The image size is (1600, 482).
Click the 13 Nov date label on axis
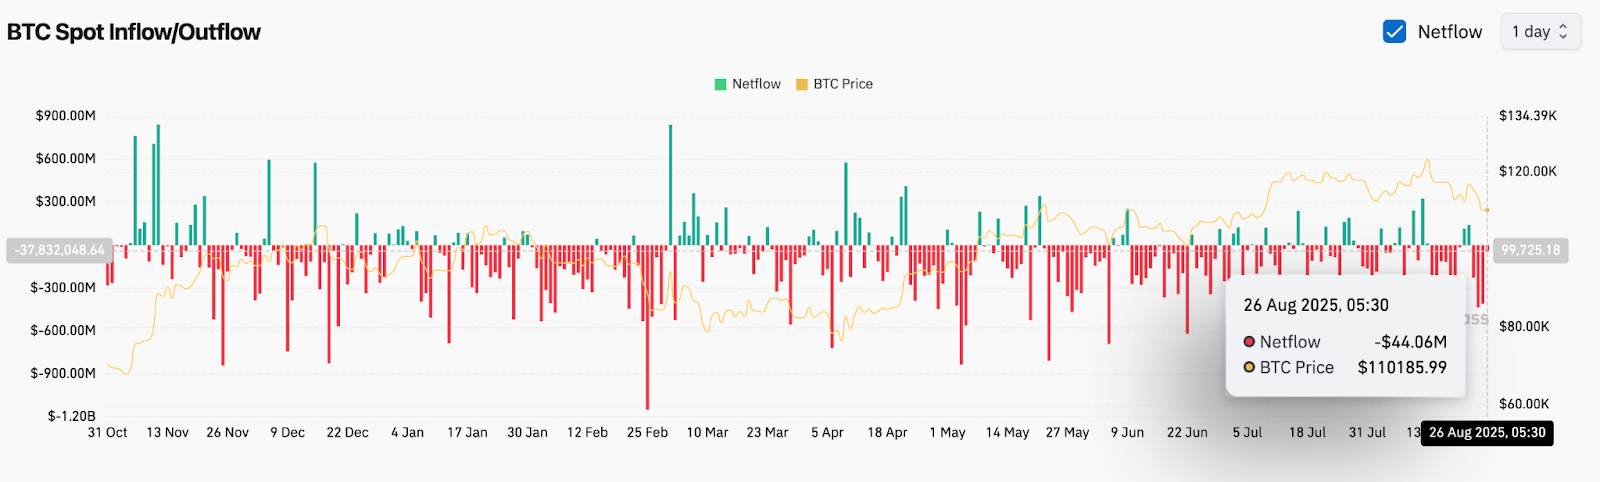[x=167, y=433]
